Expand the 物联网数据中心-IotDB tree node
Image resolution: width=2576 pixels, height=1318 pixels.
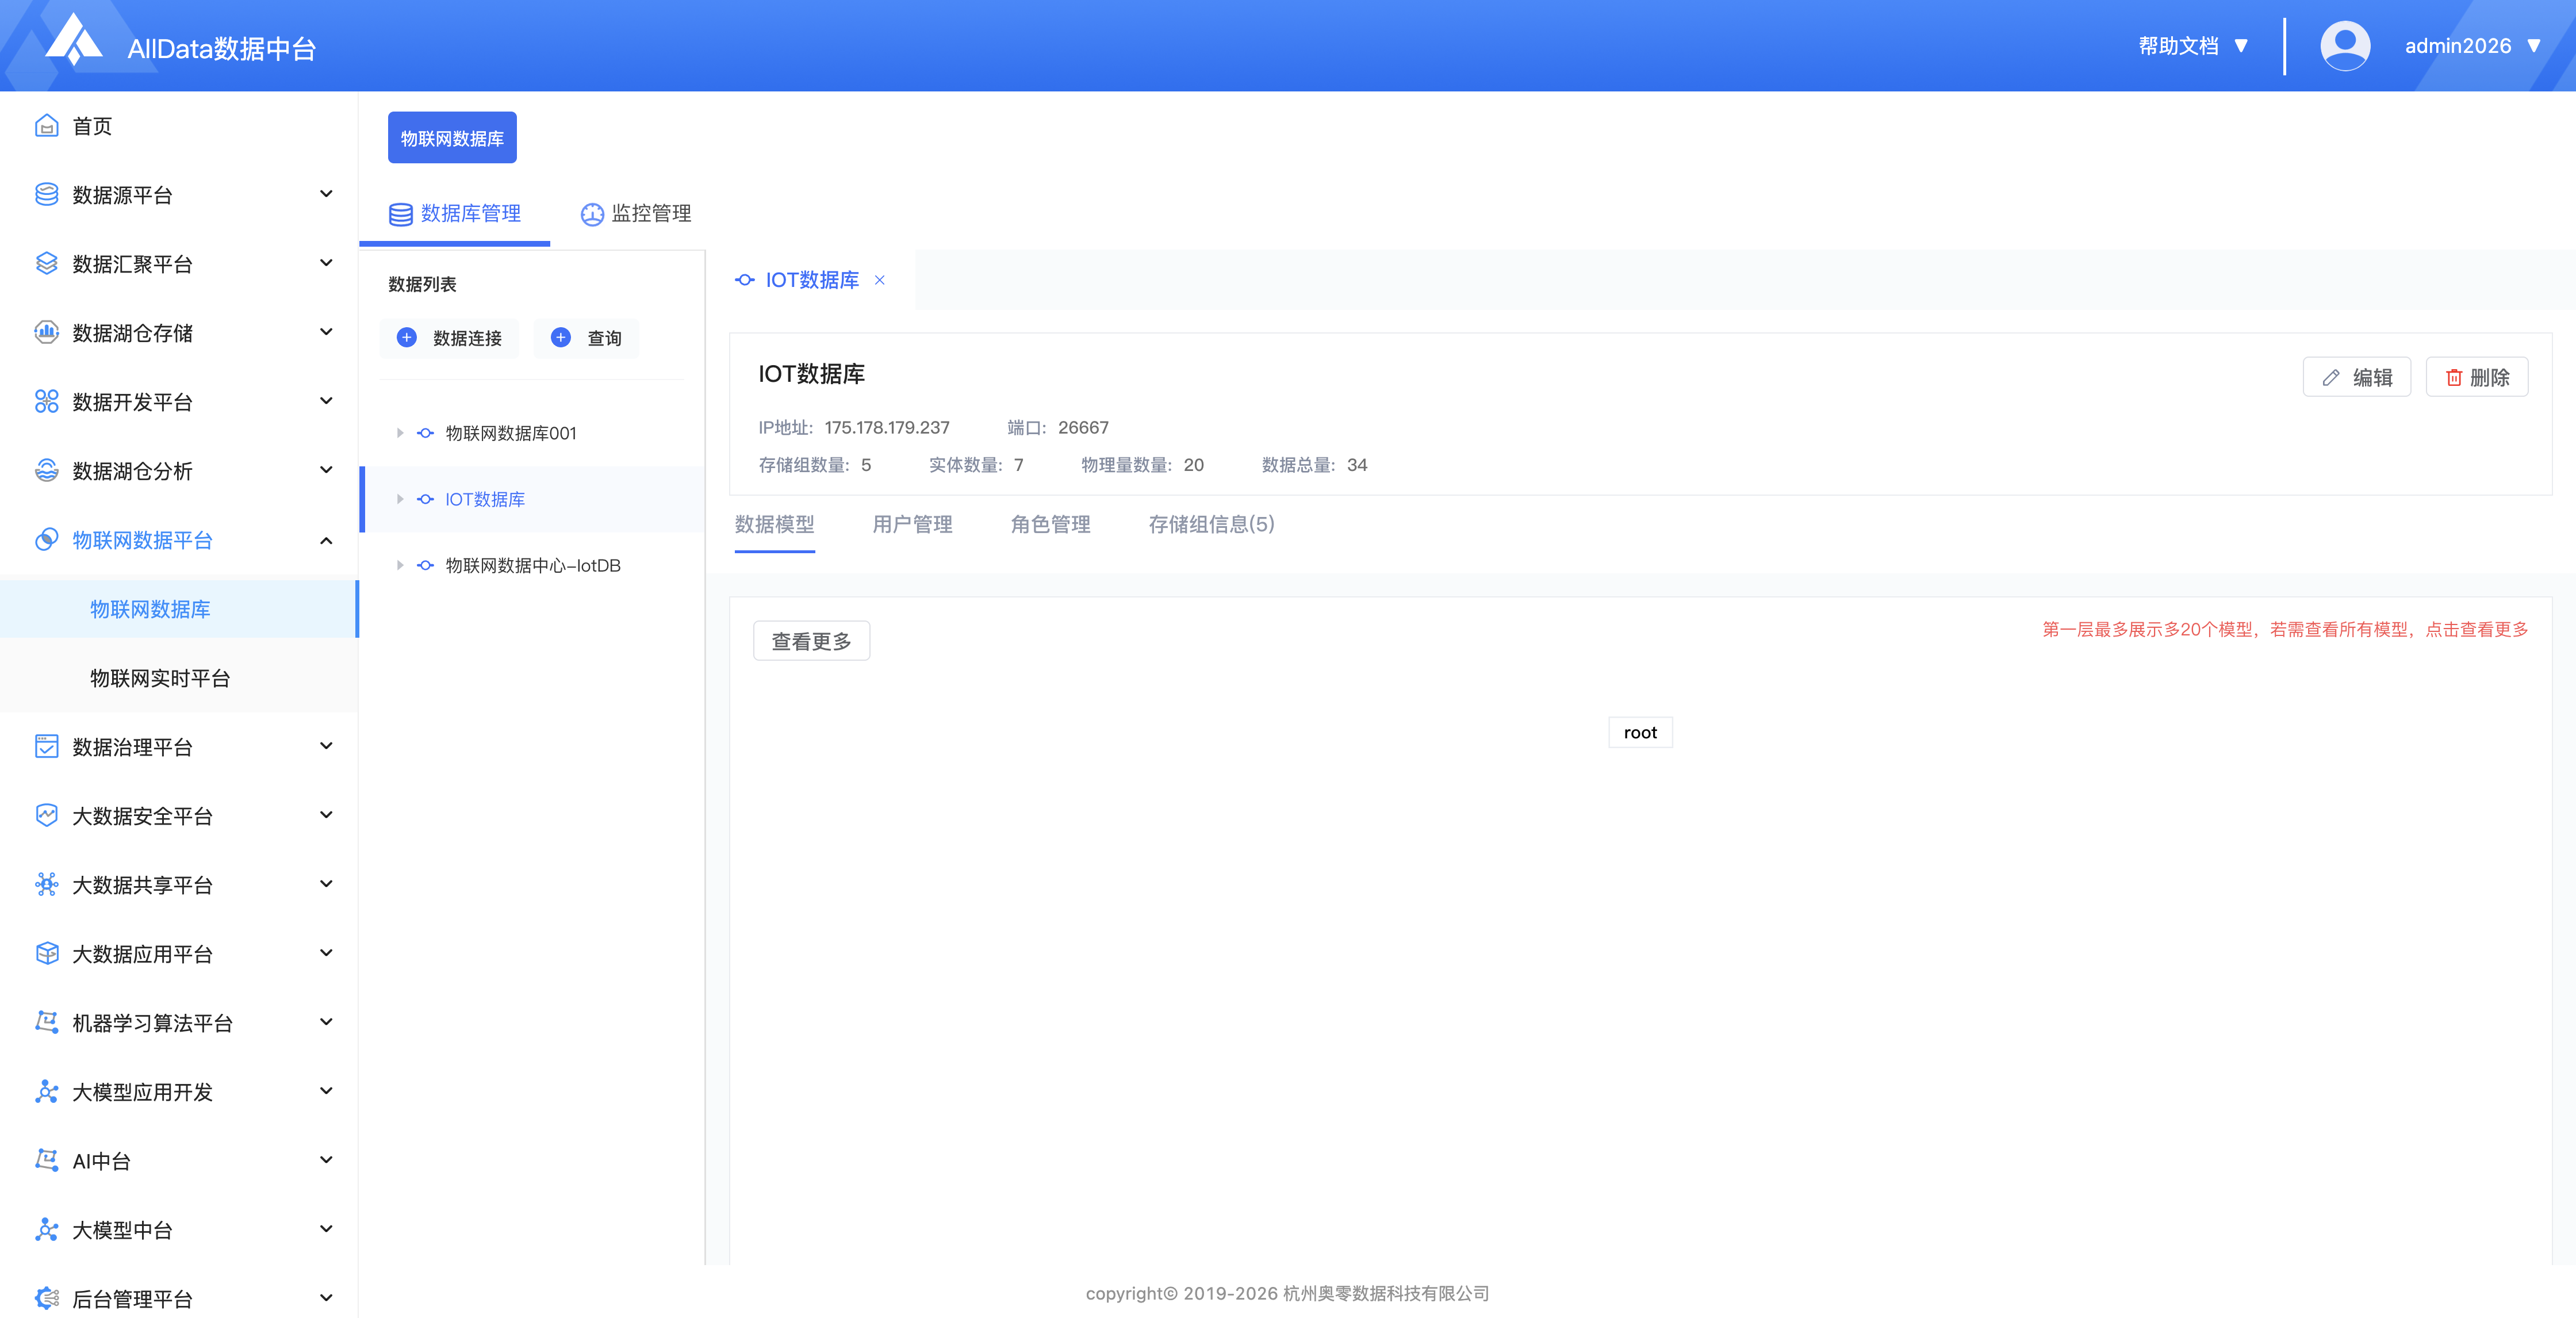[400, 565]
